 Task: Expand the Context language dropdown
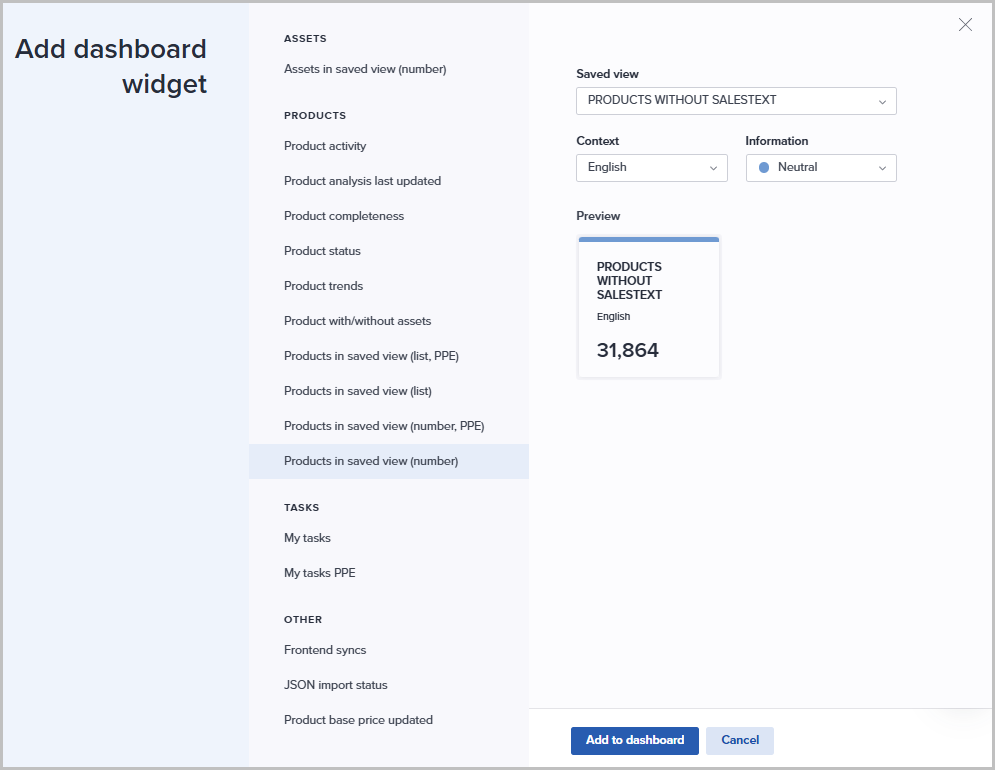[x=652, y=168]
